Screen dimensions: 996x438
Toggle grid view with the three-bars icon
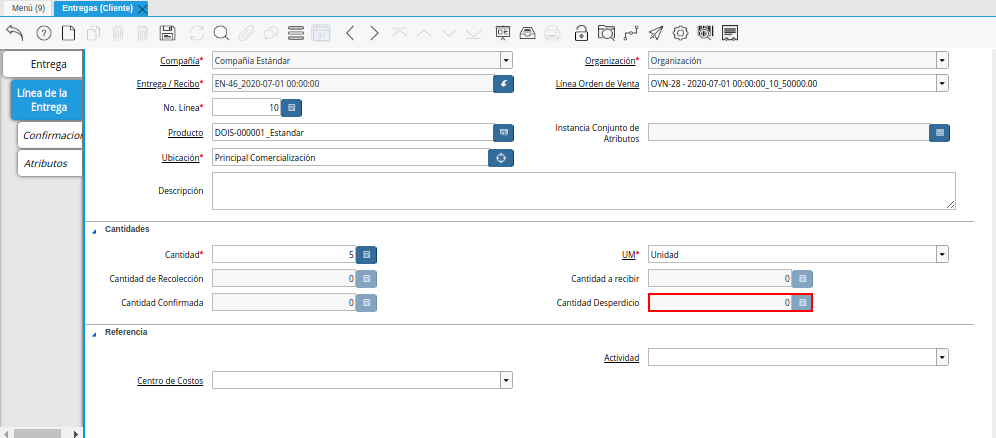(x=295, y=33)
